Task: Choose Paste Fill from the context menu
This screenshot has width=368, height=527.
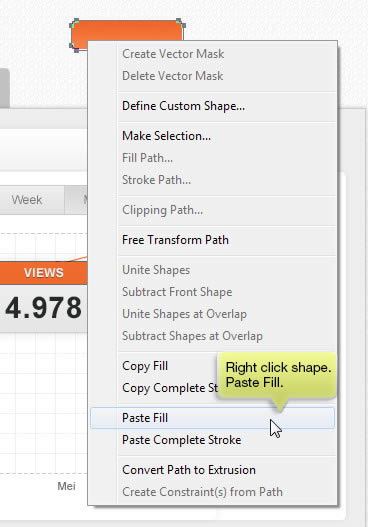Action: 212,418
